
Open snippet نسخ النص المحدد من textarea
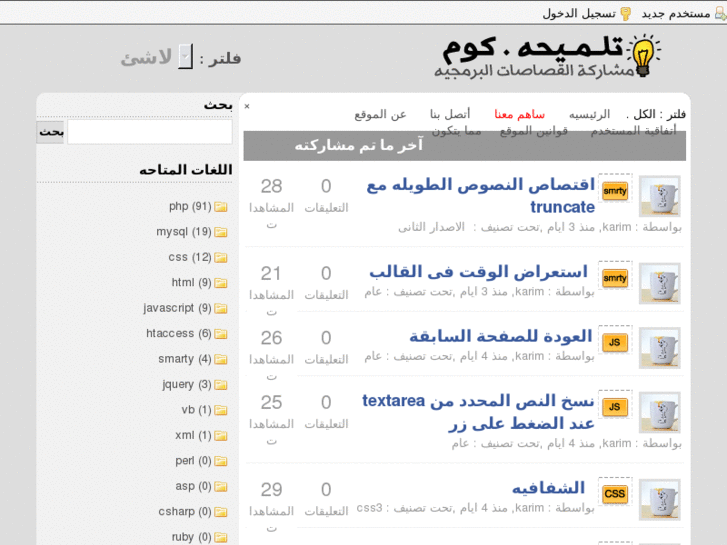(478, 412)
